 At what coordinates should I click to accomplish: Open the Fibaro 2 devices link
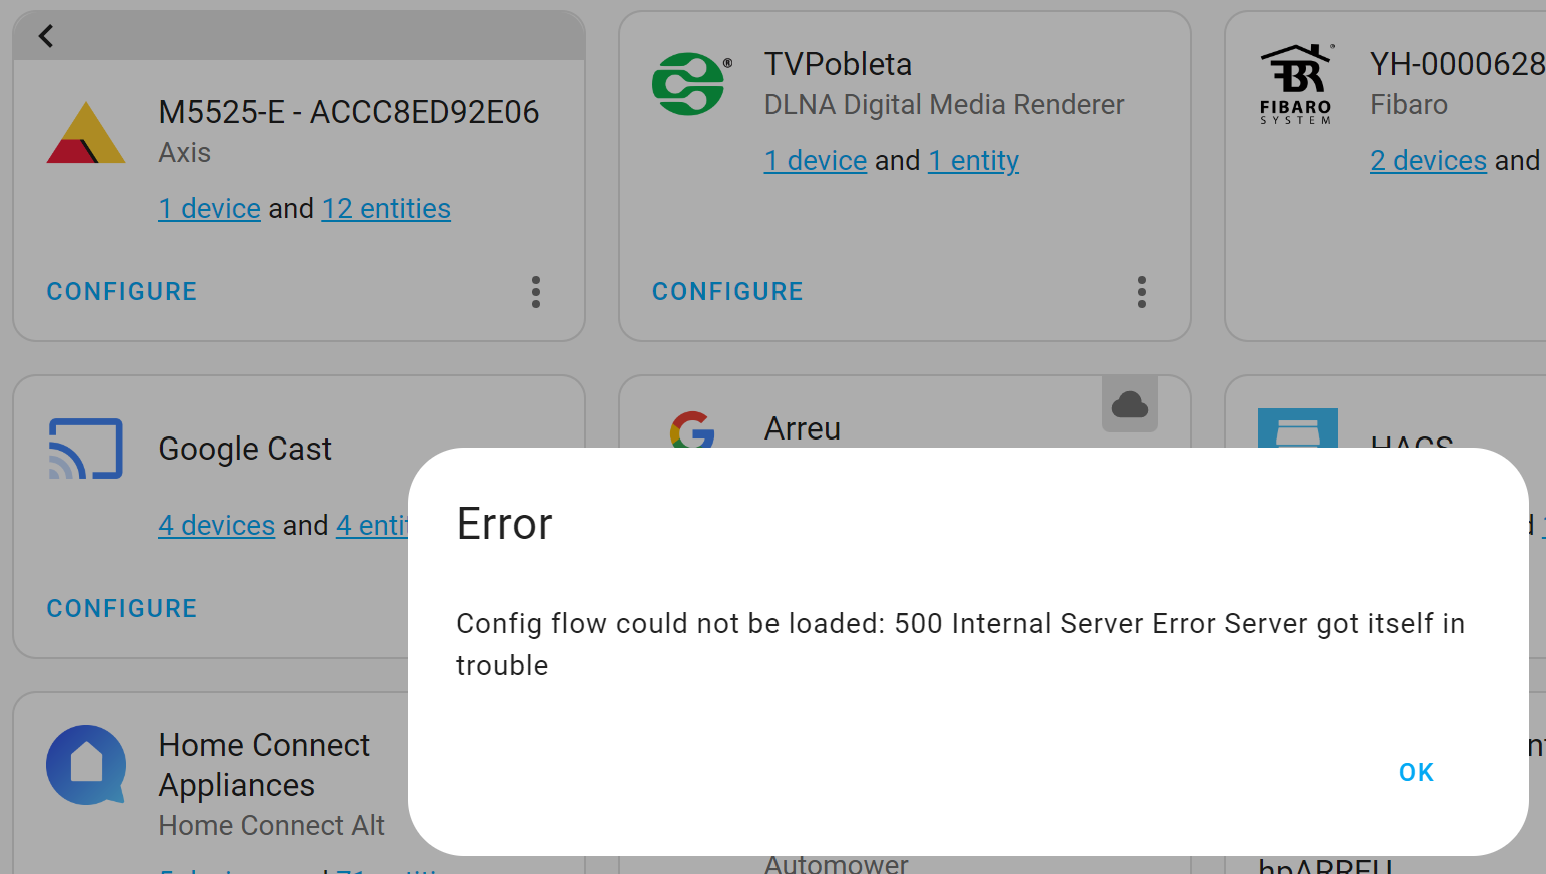click(x=1428, y=160)
